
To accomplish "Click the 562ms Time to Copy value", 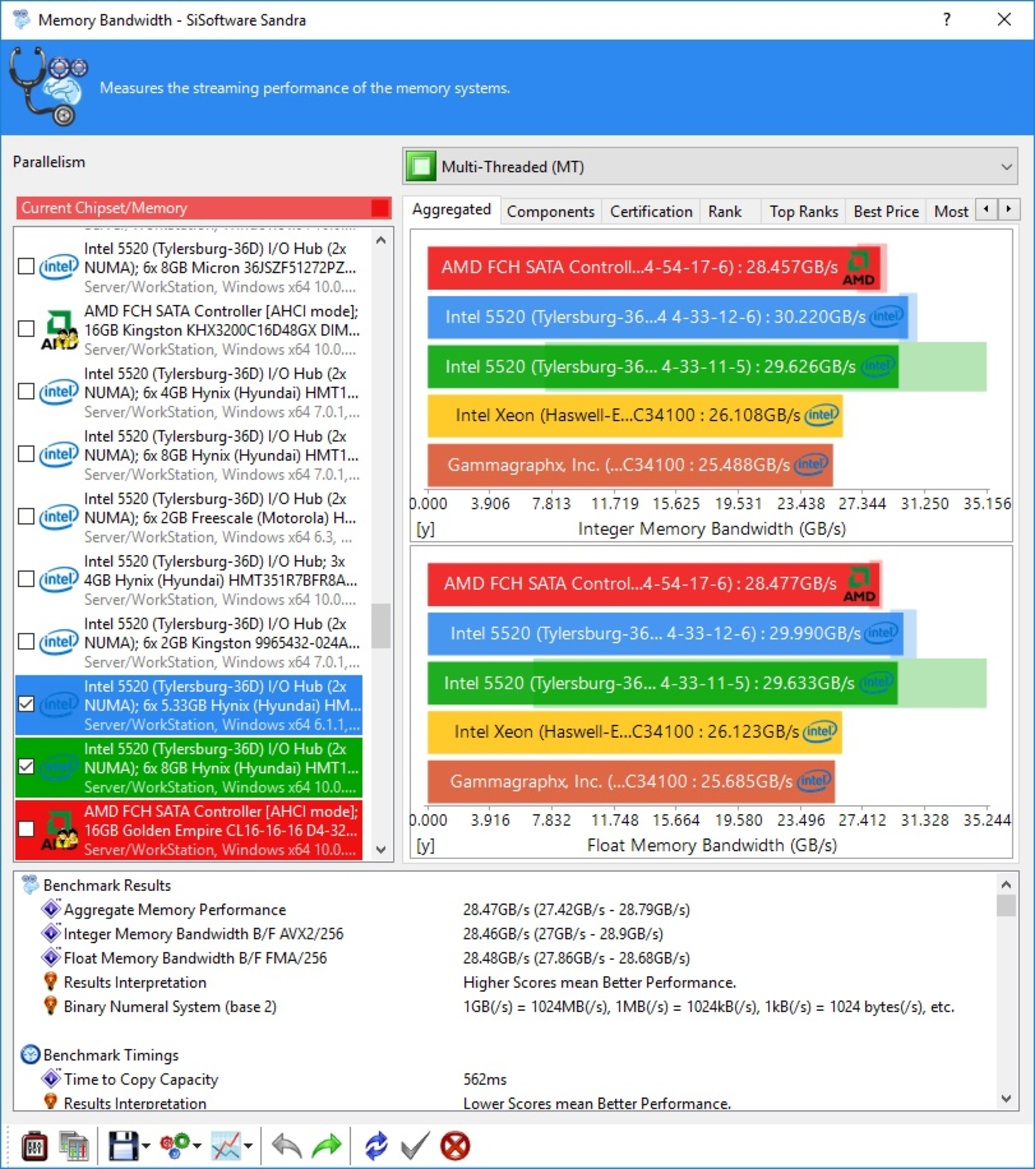I will [x=485, y=1080].
